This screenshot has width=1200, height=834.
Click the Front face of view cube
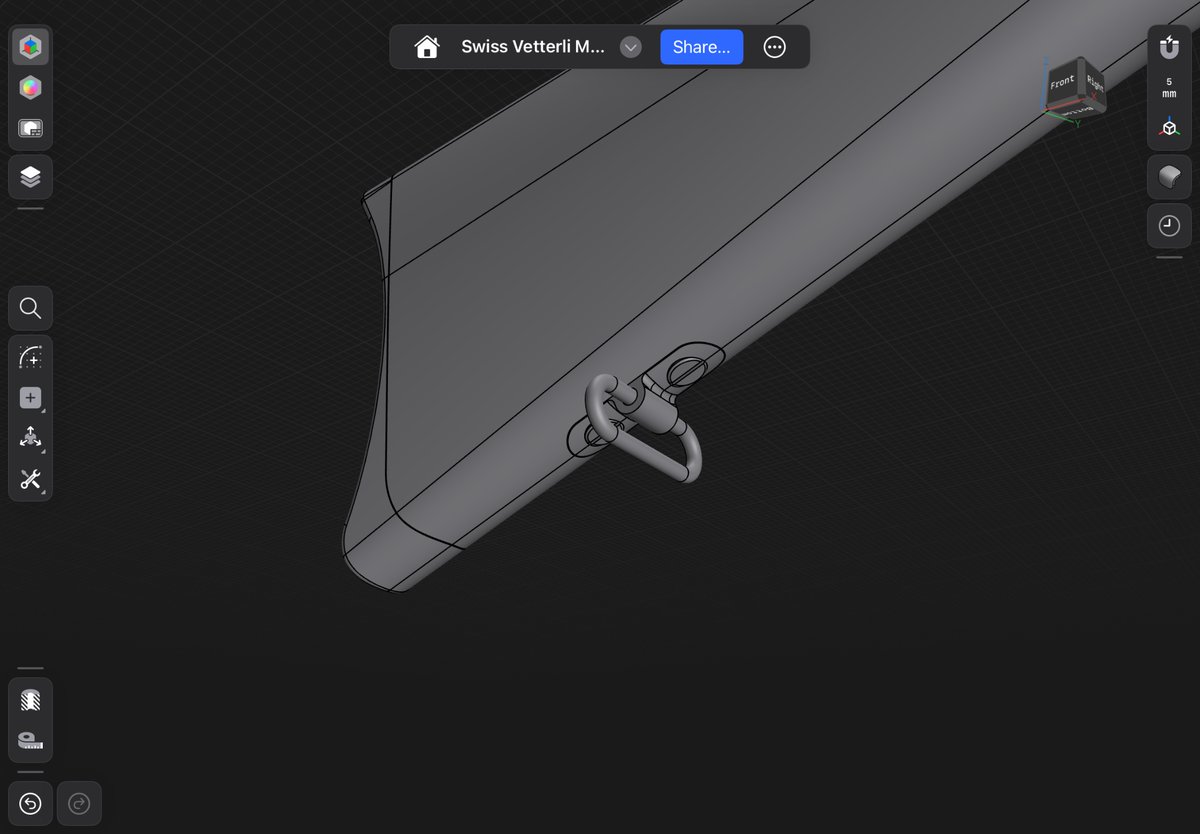1063,83
